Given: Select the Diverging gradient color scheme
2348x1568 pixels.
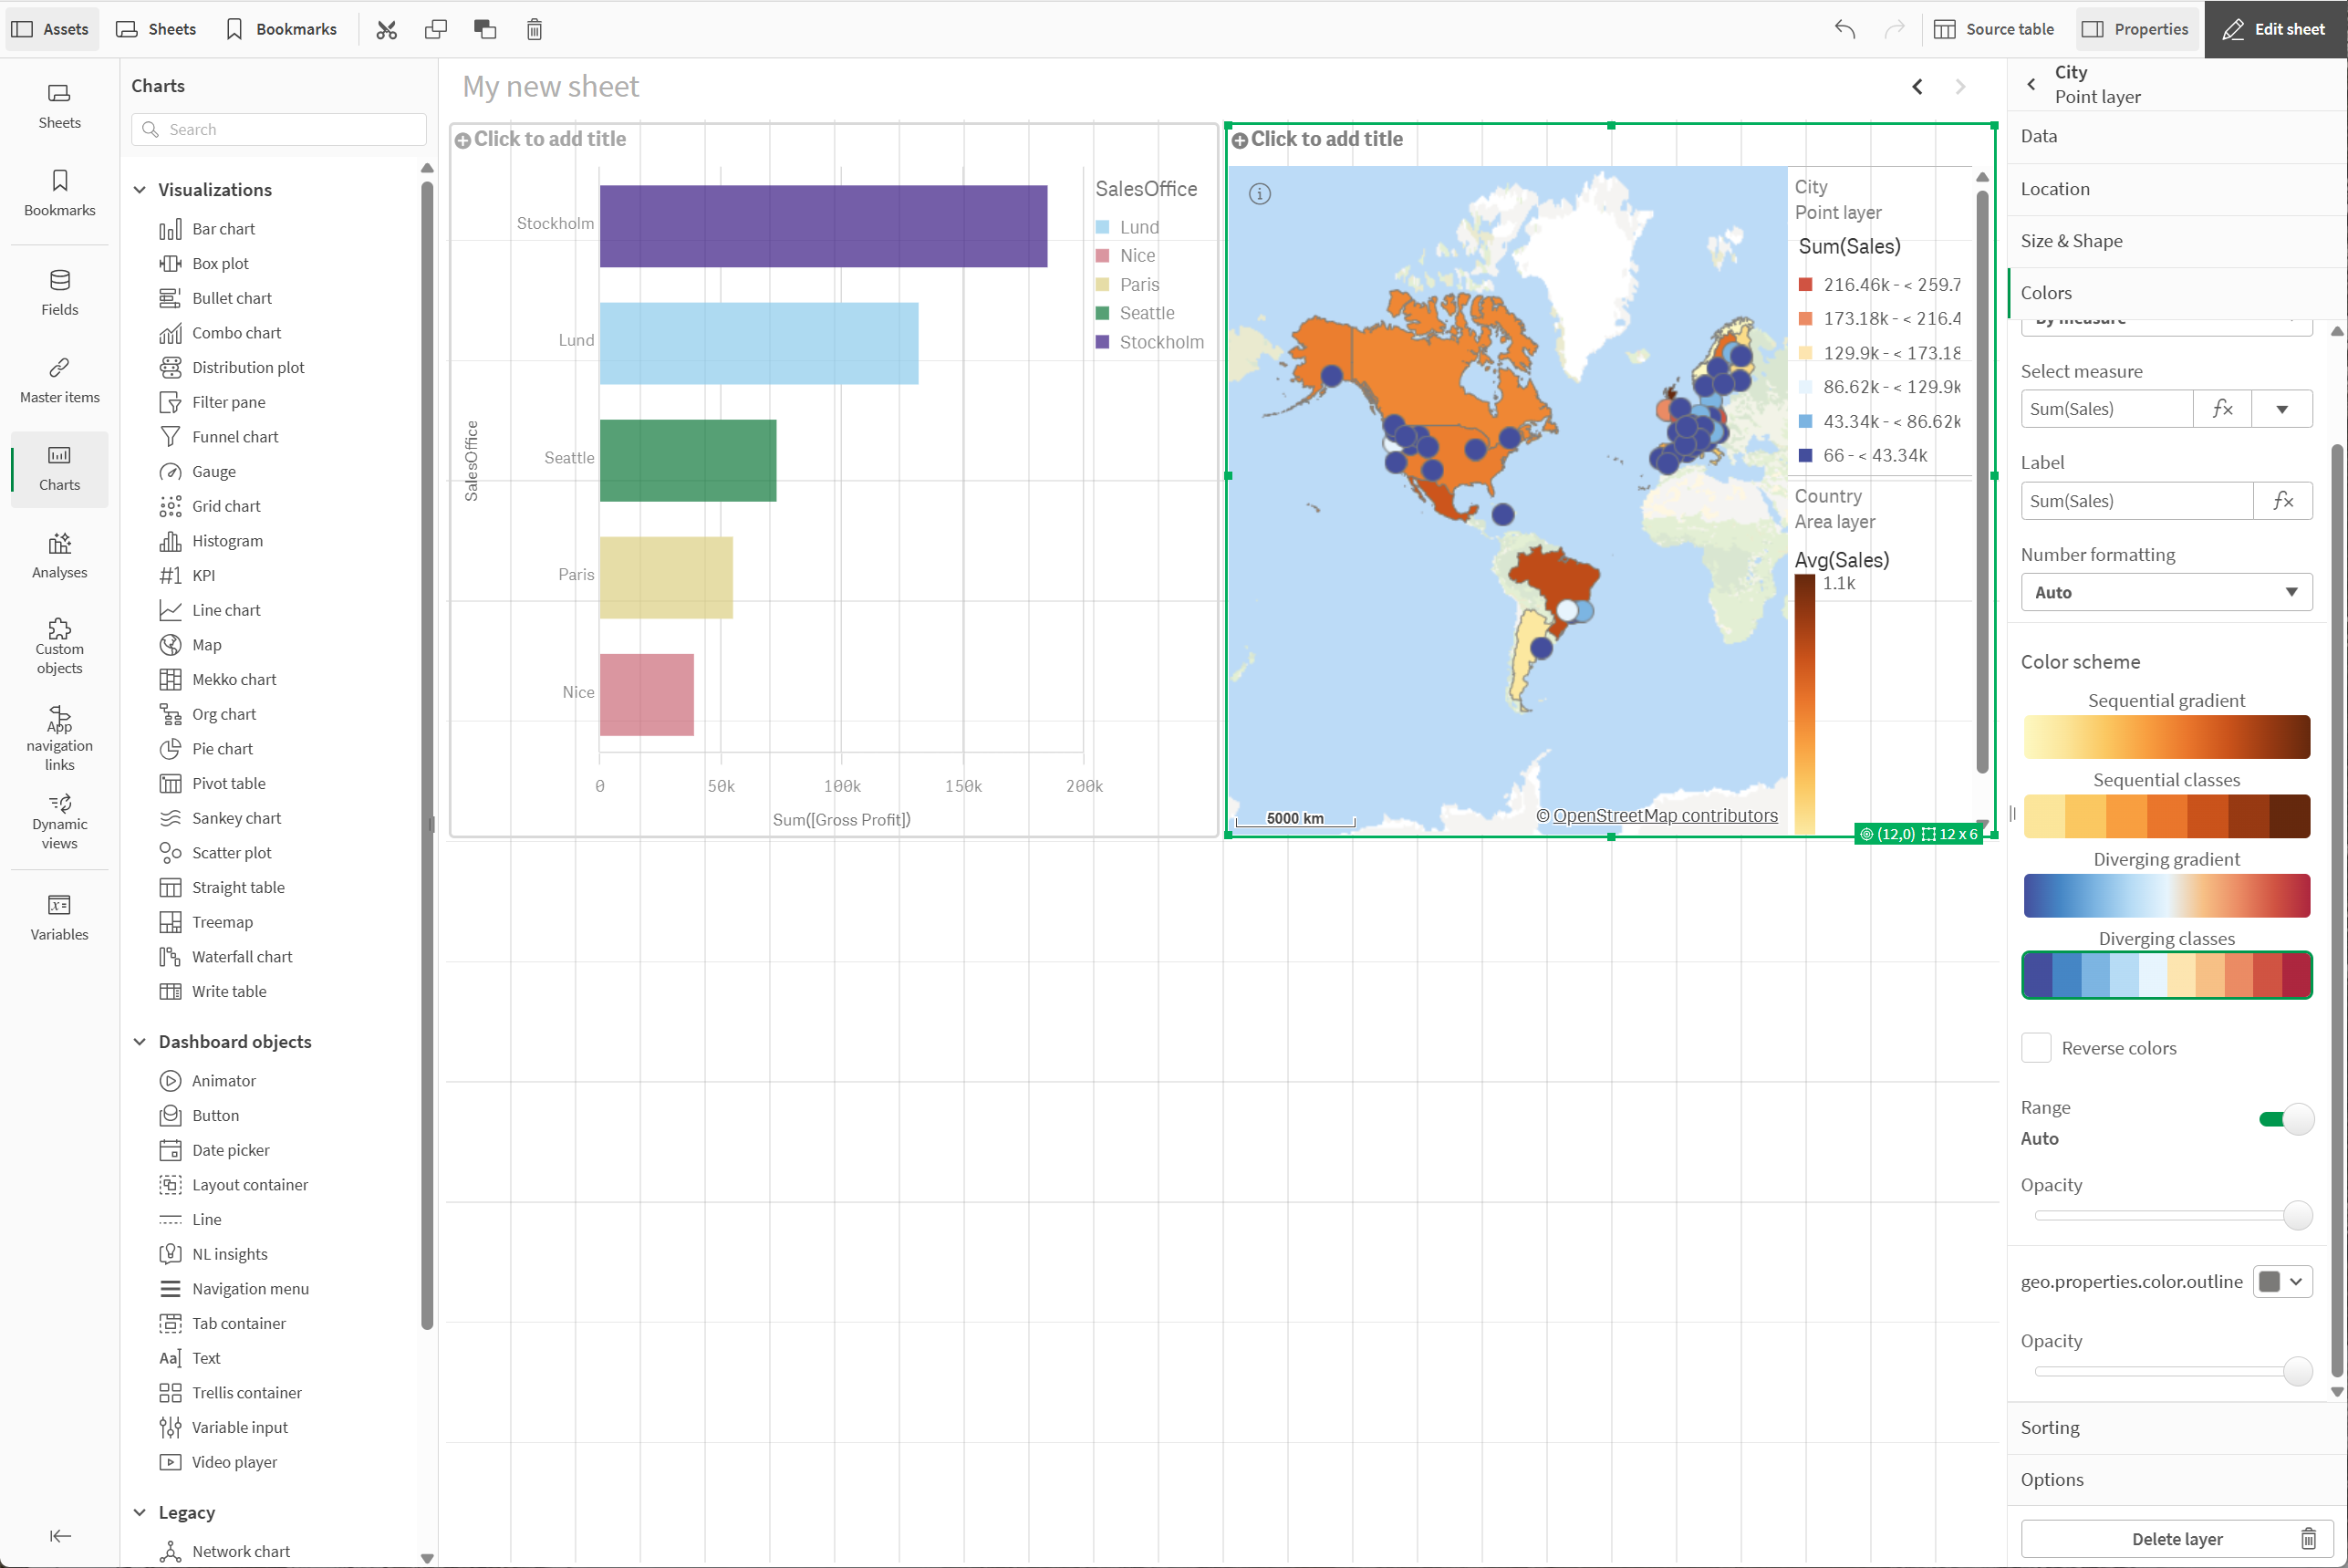Looking at the screenshot, I should (x=2166, y=896).
